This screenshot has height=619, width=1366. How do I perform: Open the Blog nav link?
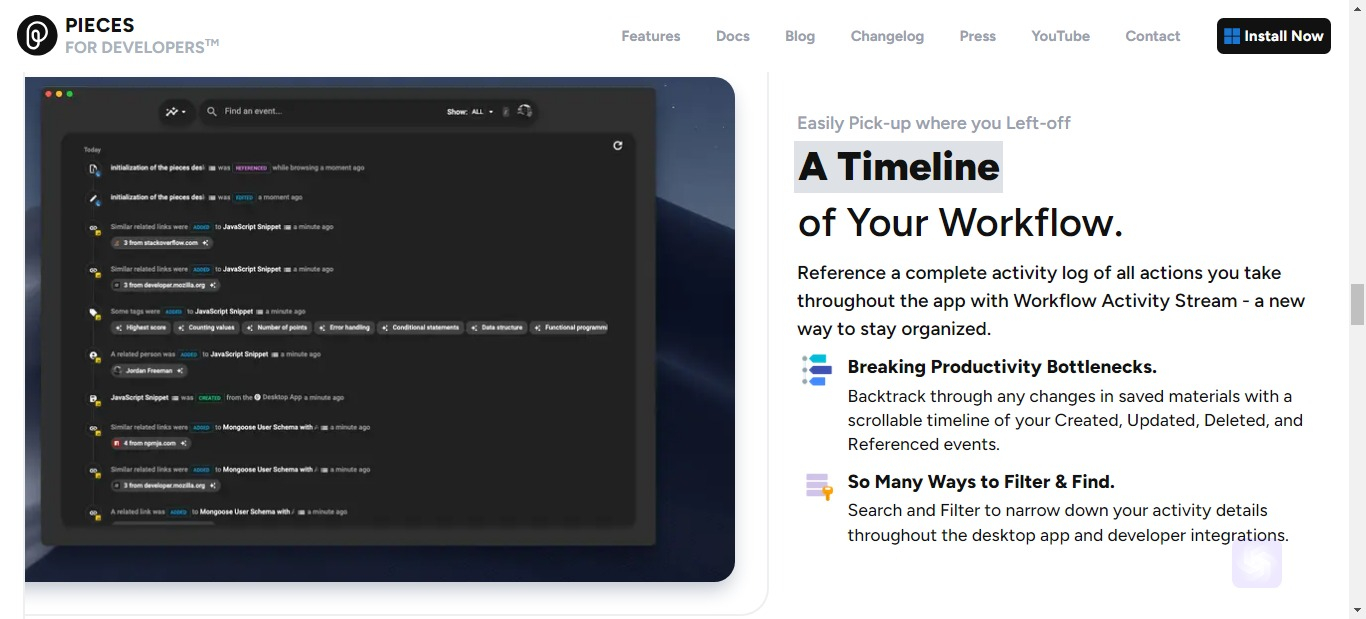(x=800, y=36)
